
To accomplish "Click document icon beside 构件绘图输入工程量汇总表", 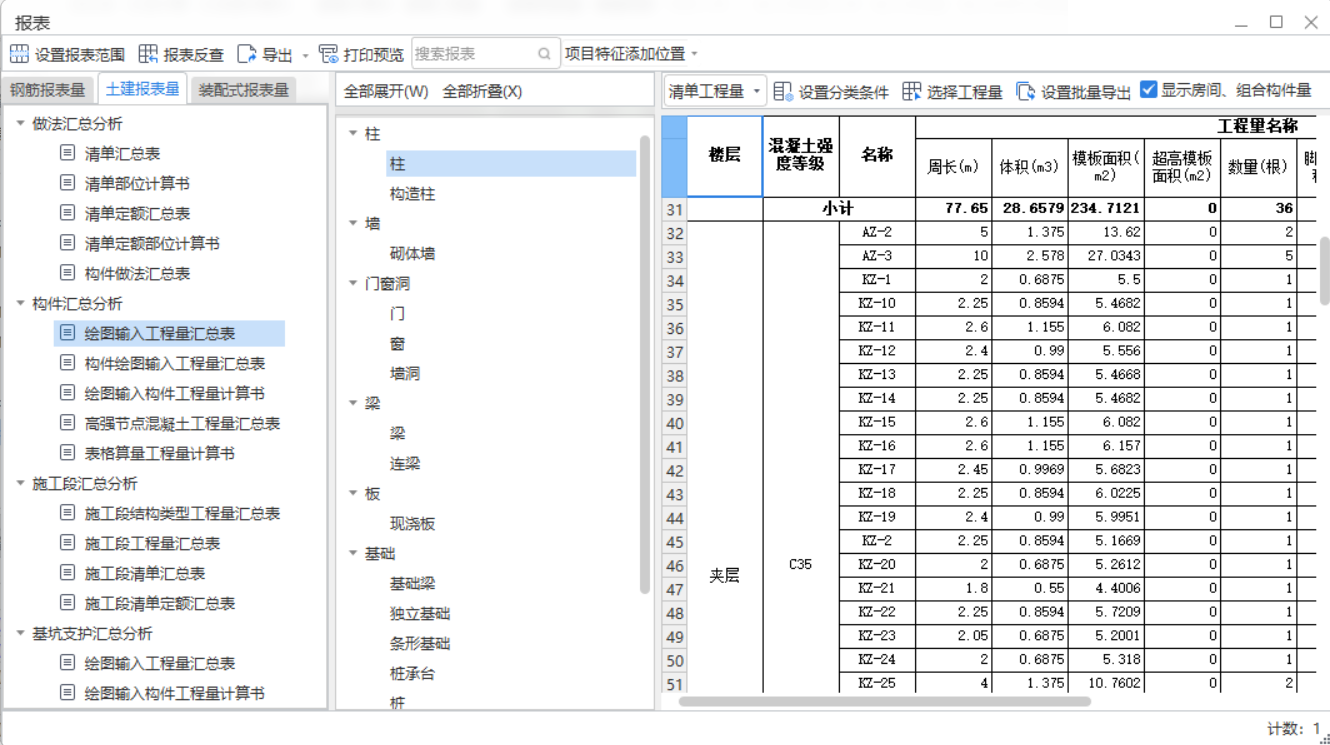I will (x=67, y=363).
